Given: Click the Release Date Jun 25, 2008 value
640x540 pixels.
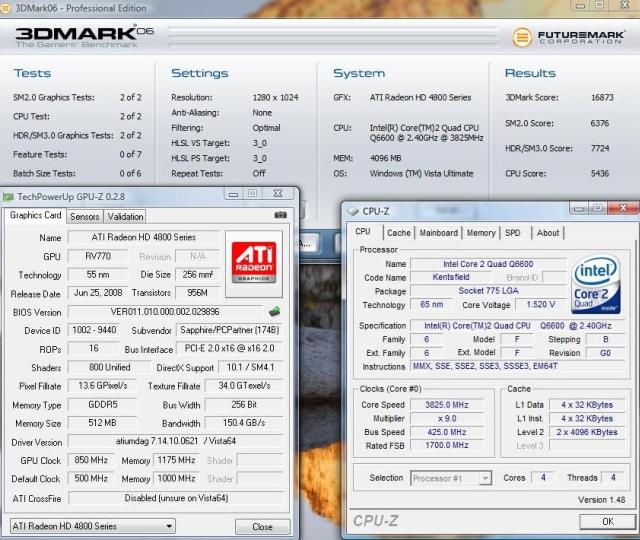Looking at the screenshot, I should click(x=98, y=293).
